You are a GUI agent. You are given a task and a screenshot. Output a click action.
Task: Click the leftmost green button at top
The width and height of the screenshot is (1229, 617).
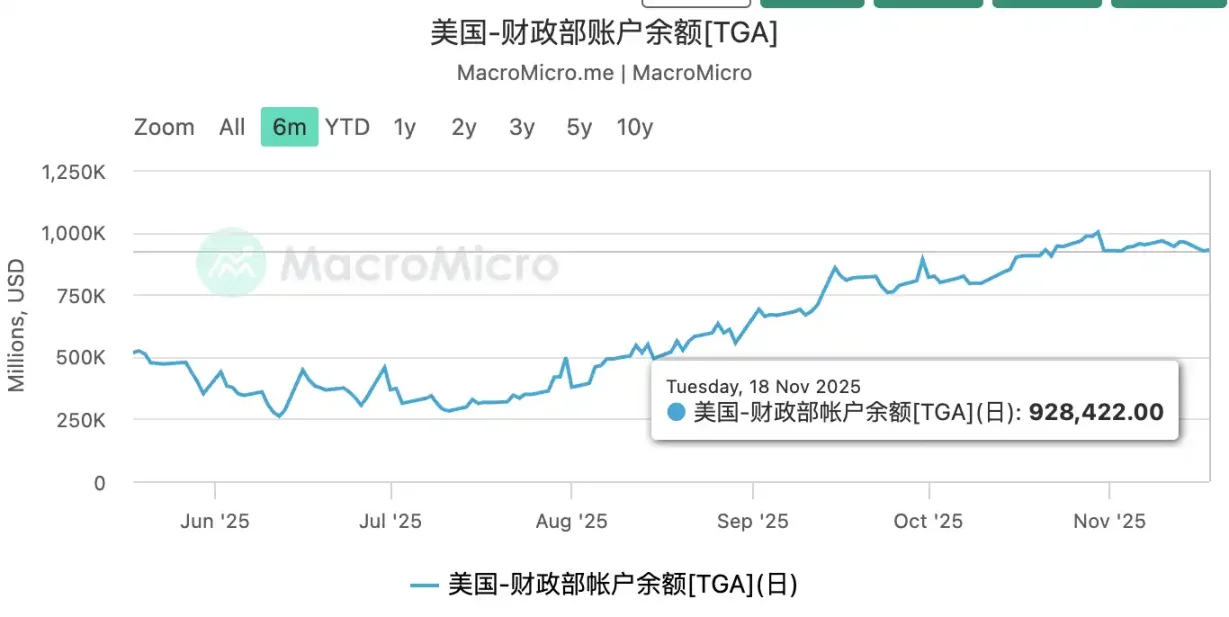812,3
